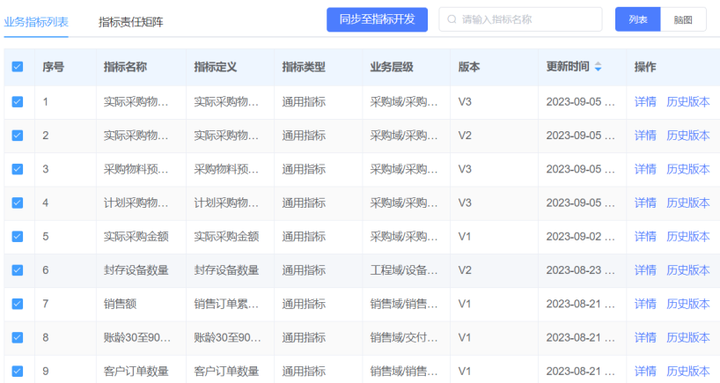Screen dimensions: 720x383
Task: Open 详情 for row 2
Action: click(645, 135)
